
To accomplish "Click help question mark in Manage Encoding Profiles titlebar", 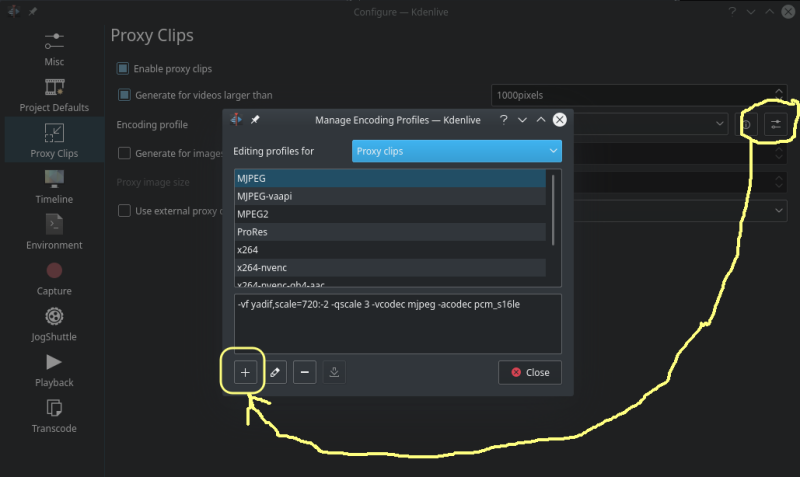I will [x=504, y=119].
